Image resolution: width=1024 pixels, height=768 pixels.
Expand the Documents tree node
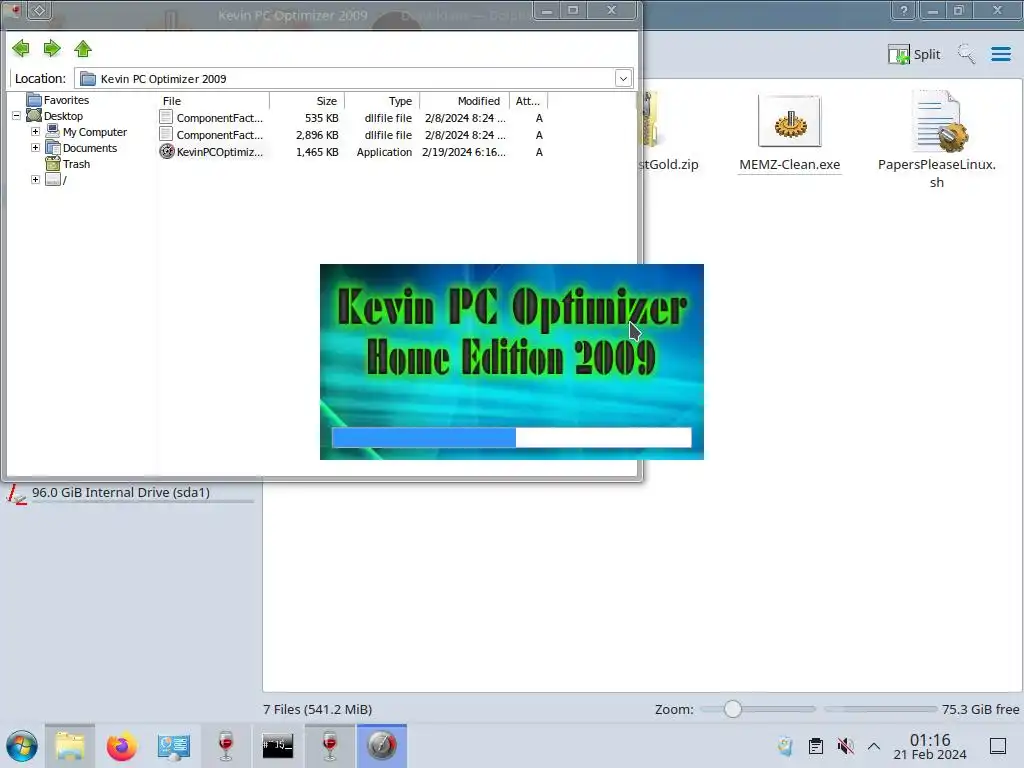point(36,148)
